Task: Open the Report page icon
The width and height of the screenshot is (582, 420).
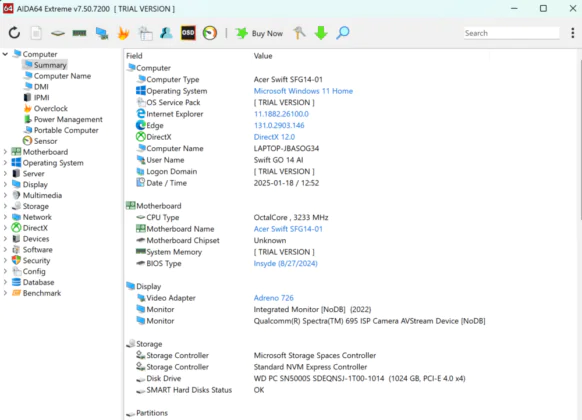Action: point(36,33)
